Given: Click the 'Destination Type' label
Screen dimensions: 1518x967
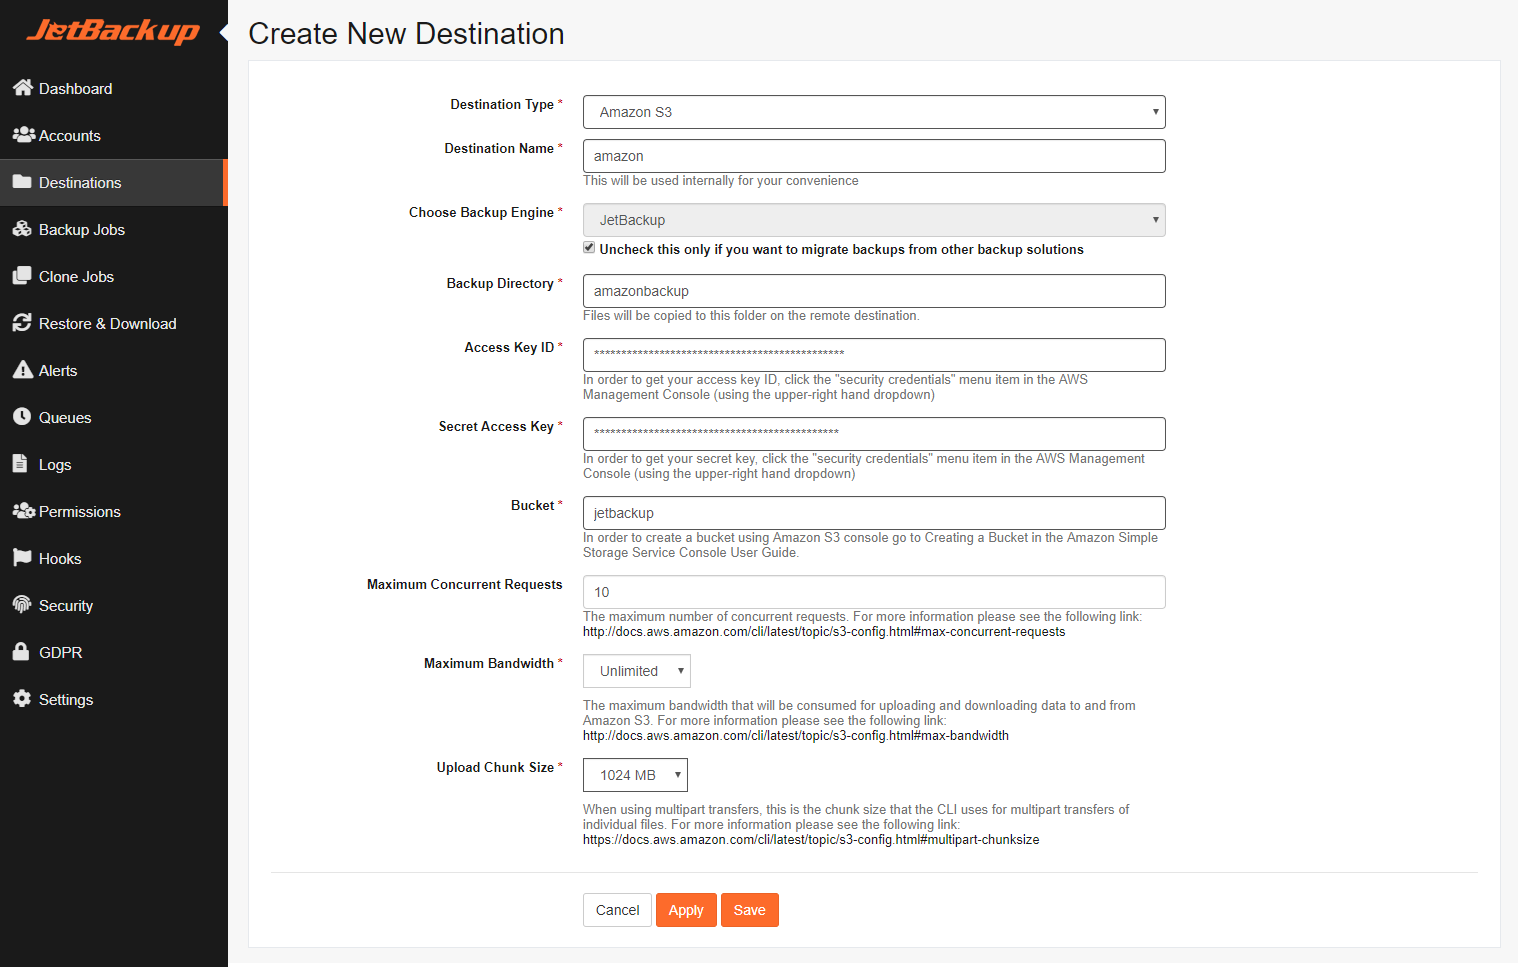Looking at the screenshot, I should pyautogui.click(x=502, y=104).
